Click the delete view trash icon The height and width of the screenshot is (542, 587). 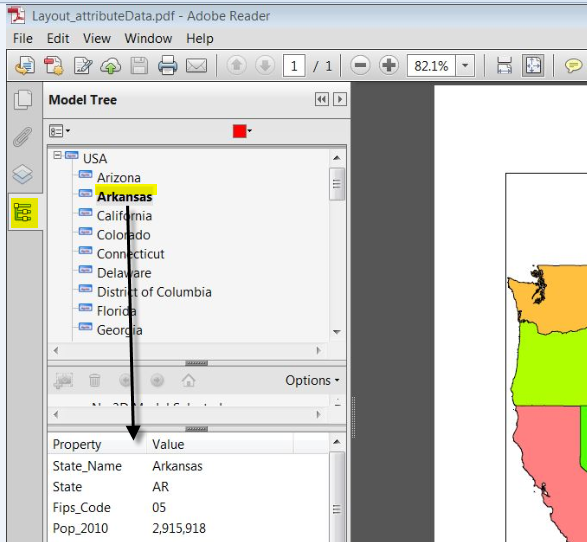95,381
